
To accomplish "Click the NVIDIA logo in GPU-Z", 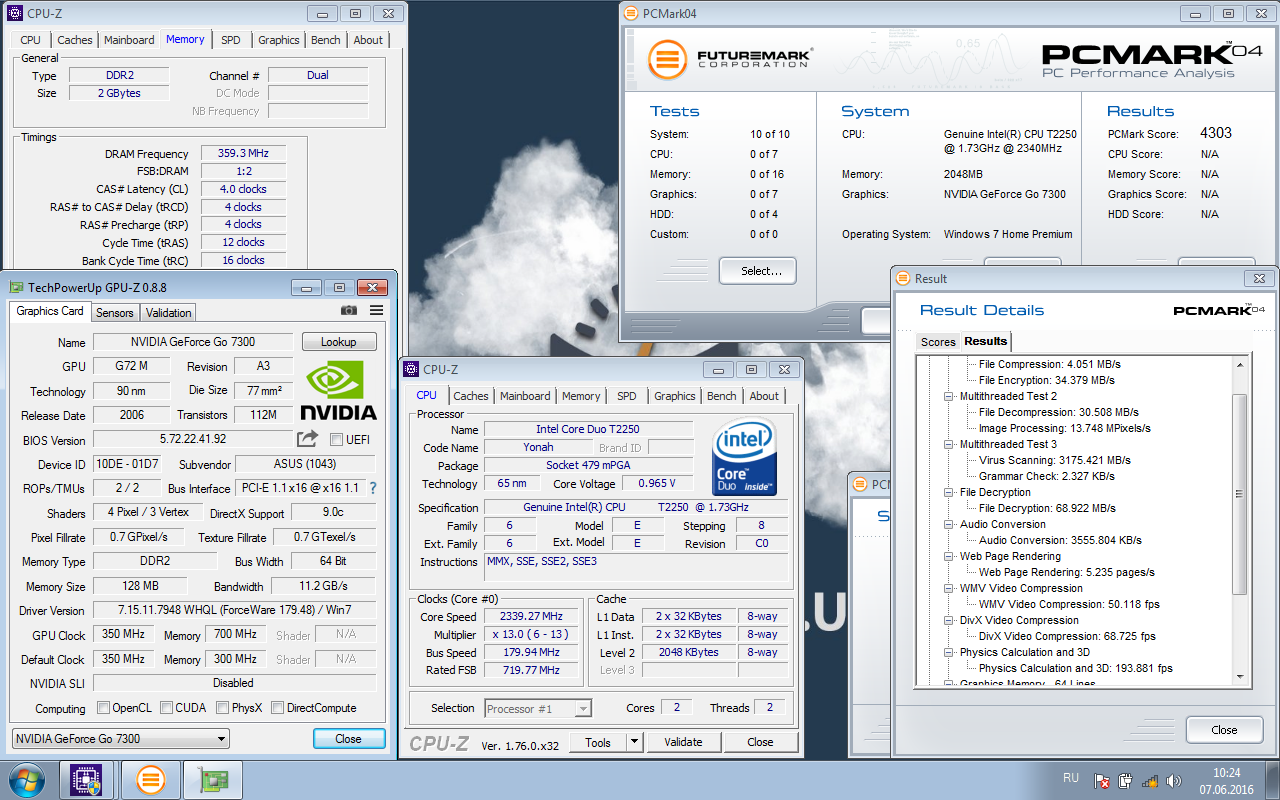I will (340, 390).
